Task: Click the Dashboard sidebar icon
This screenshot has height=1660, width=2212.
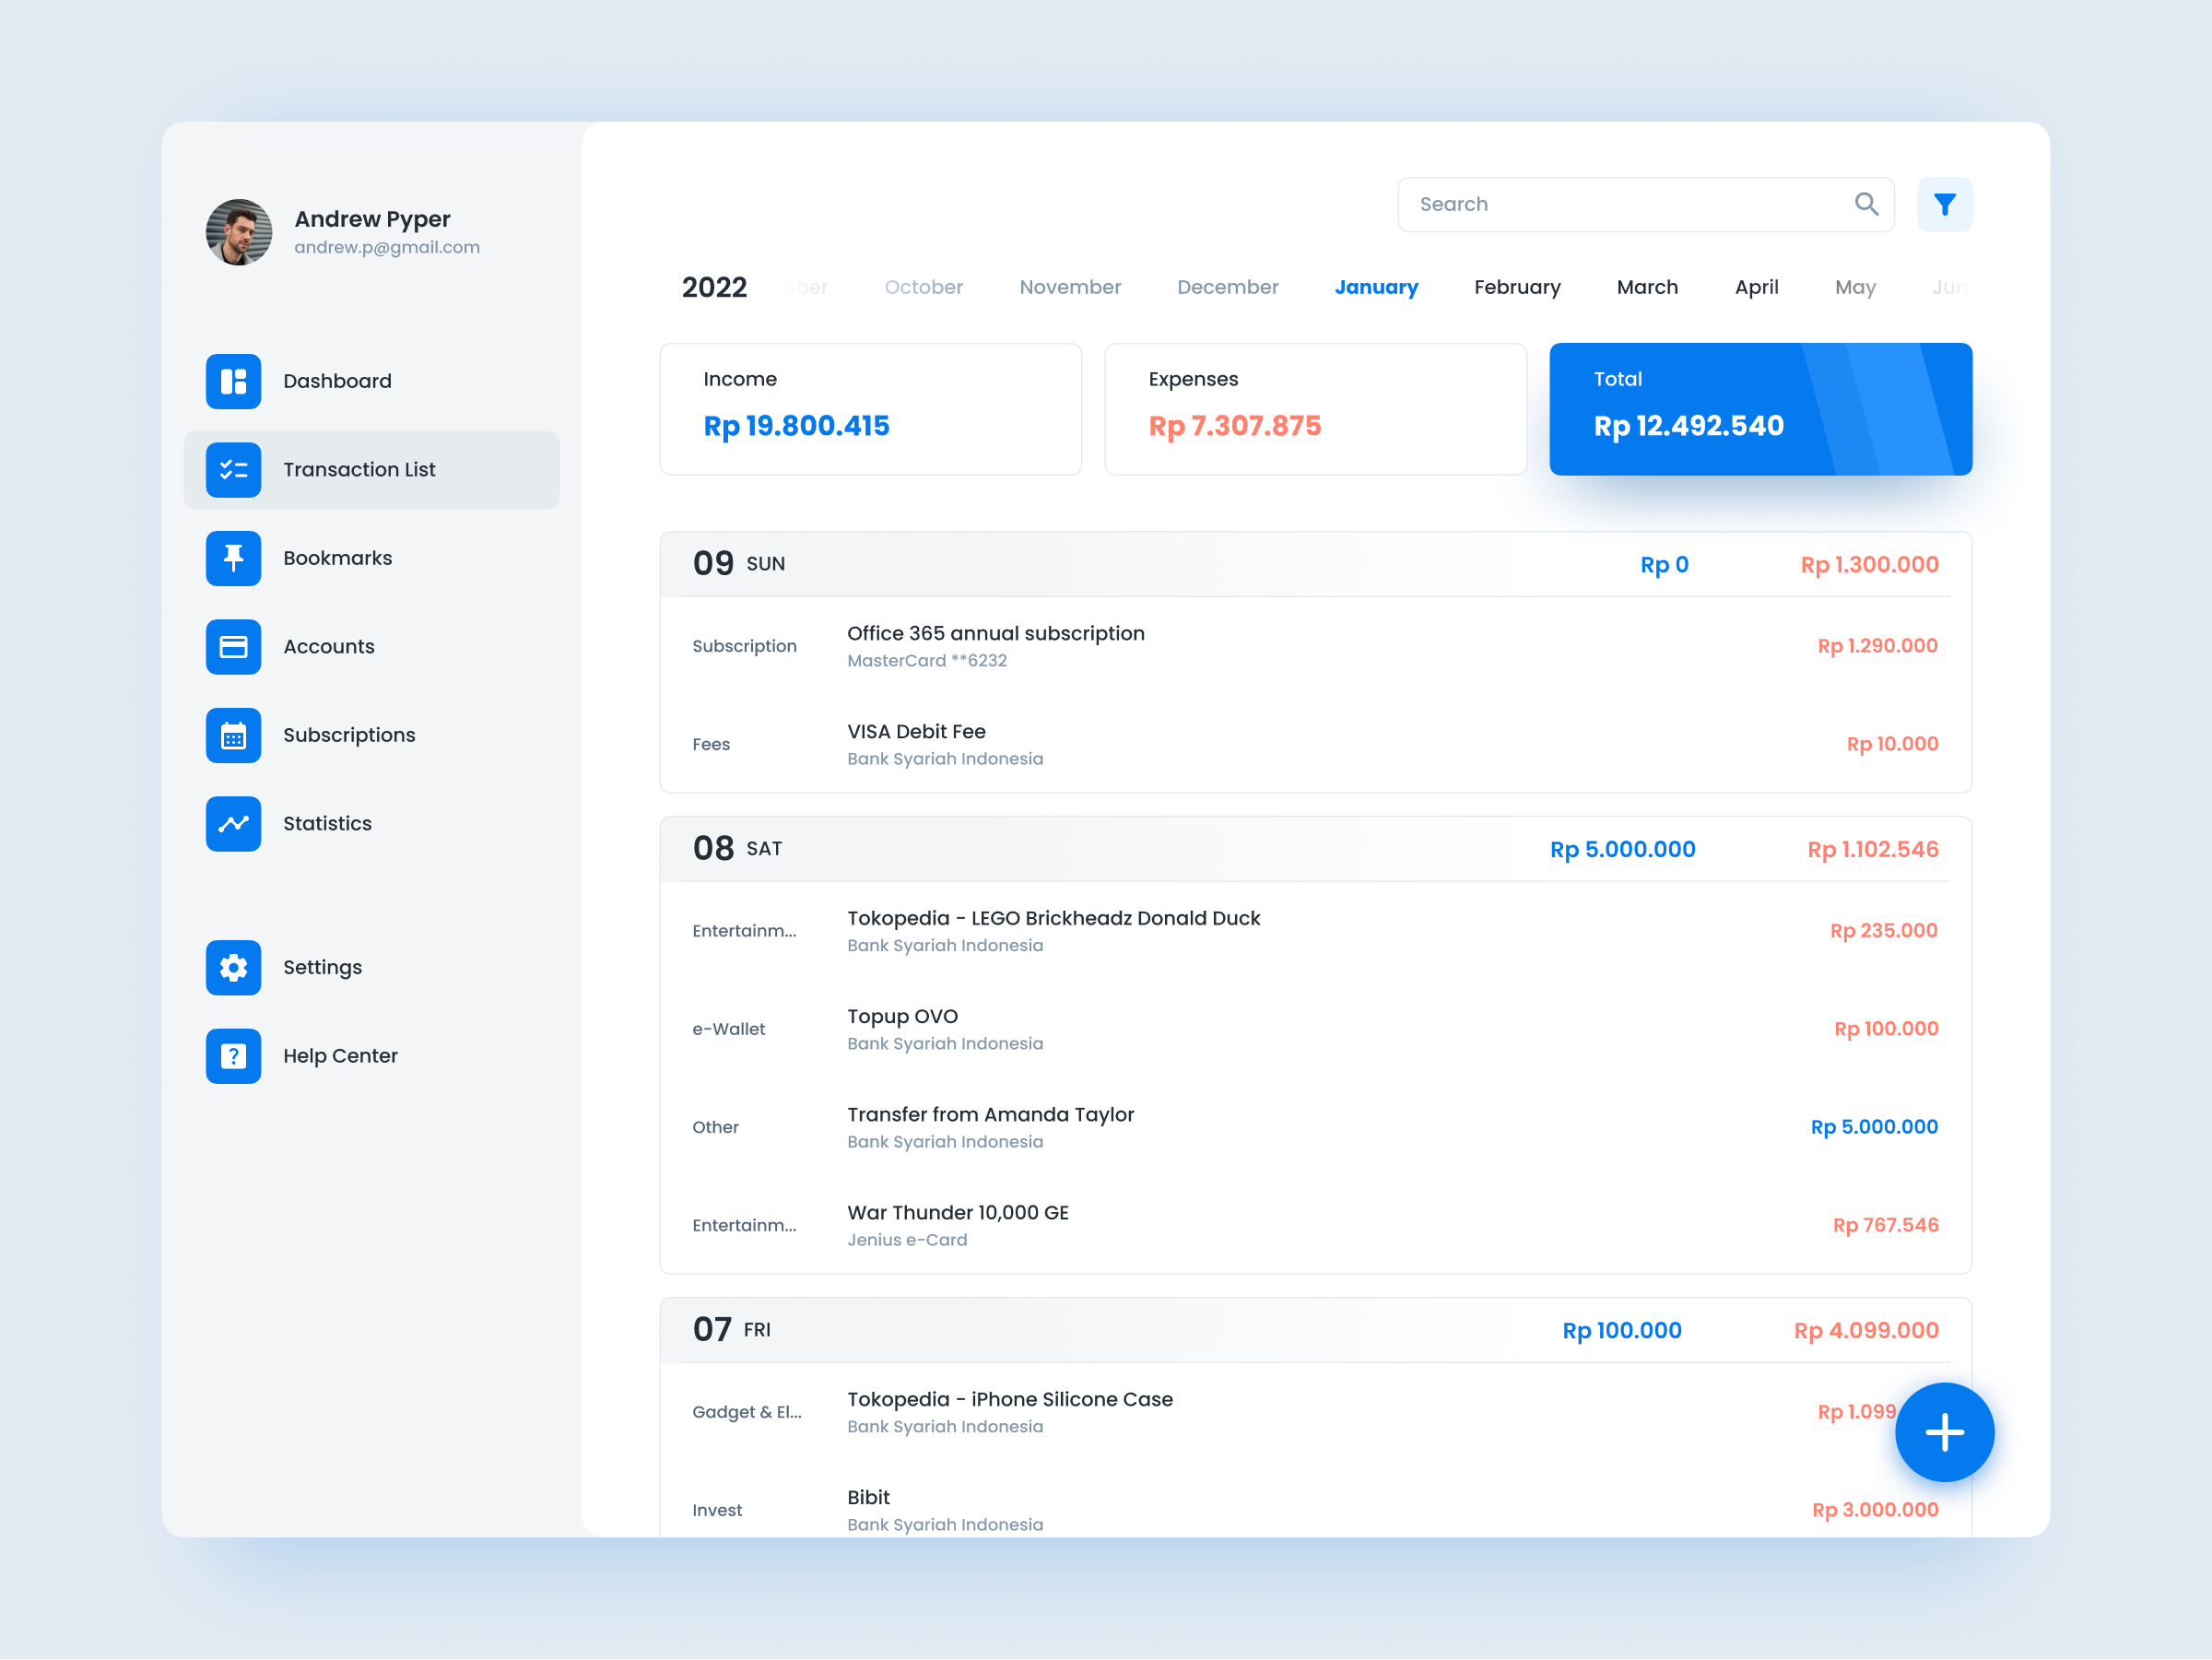Action: (x=233, y=381)
